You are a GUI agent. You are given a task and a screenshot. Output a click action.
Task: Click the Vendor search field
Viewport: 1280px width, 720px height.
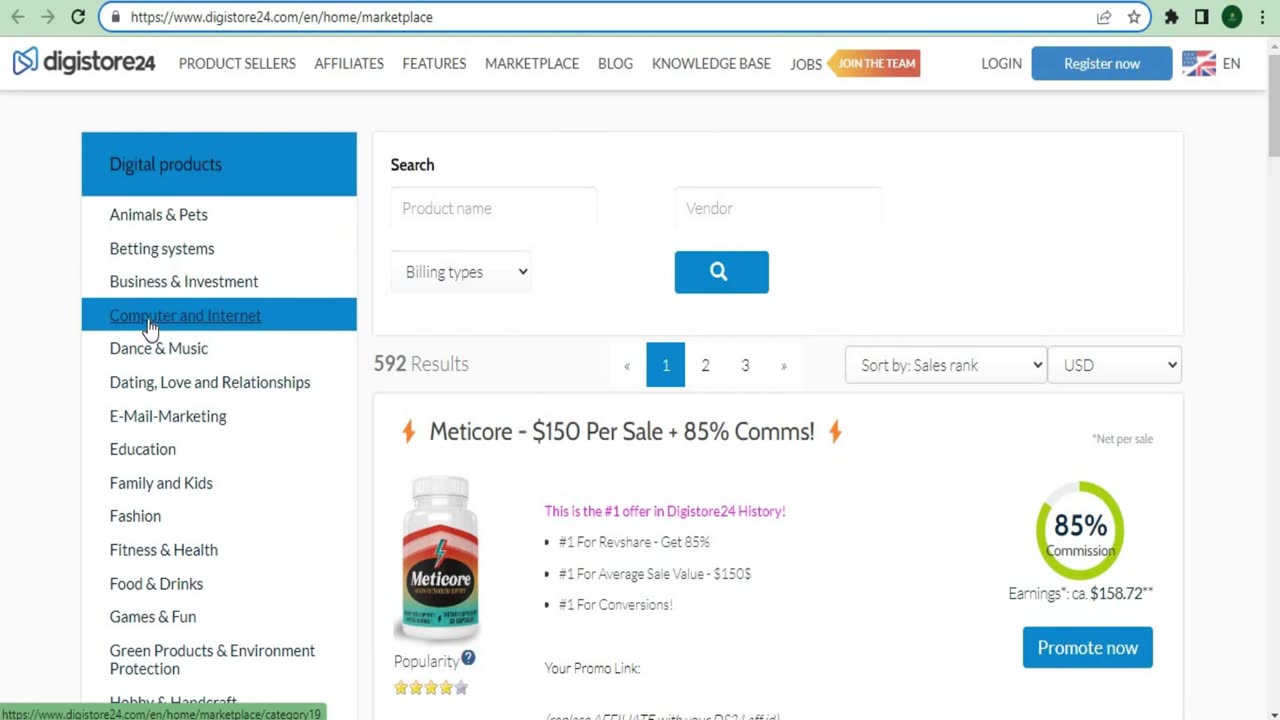tap(778, 208)
